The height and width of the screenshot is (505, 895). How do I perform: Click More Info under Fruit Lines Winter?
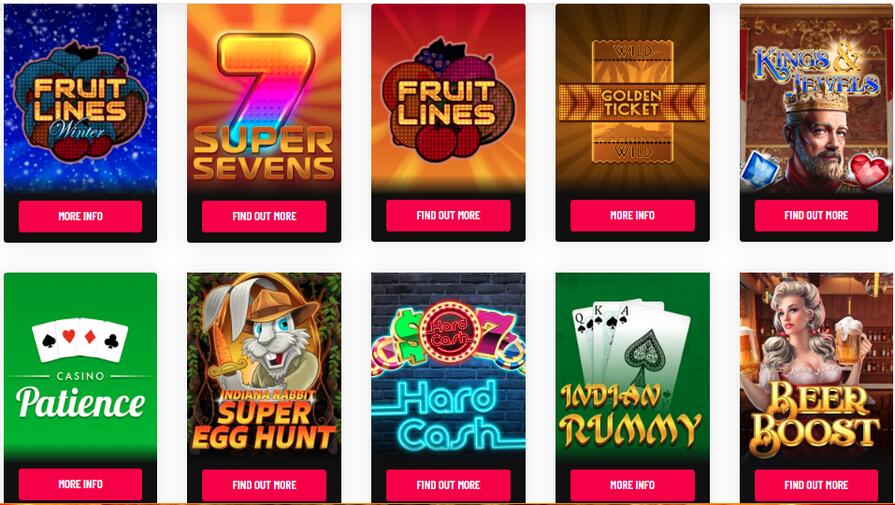80,216
